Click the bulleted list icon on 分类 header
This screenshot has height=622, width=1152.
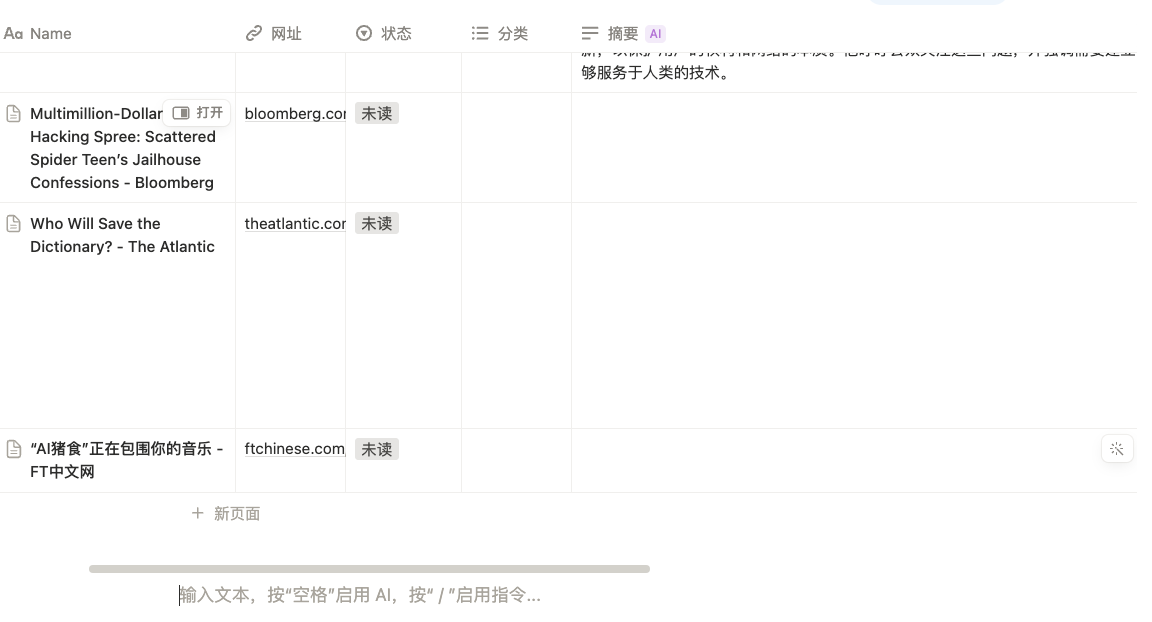click(x=480, y=33)
